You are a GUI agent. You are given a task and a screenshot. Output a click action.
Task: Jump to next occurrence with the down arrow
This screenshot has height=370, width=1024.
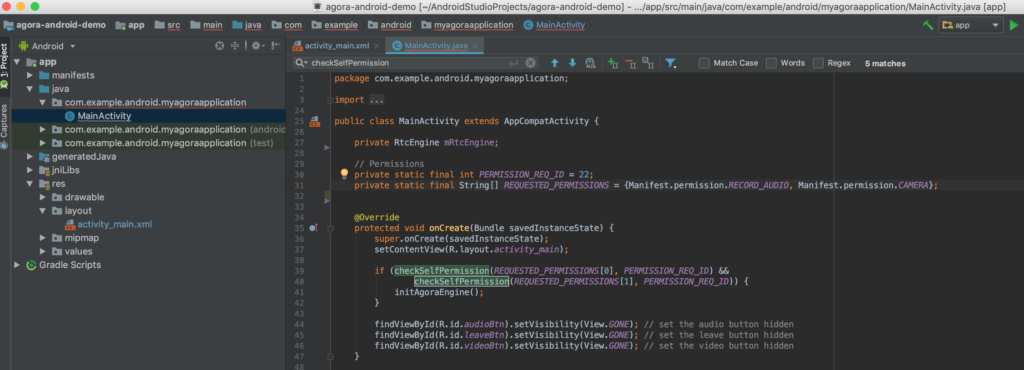coord(573,63)
